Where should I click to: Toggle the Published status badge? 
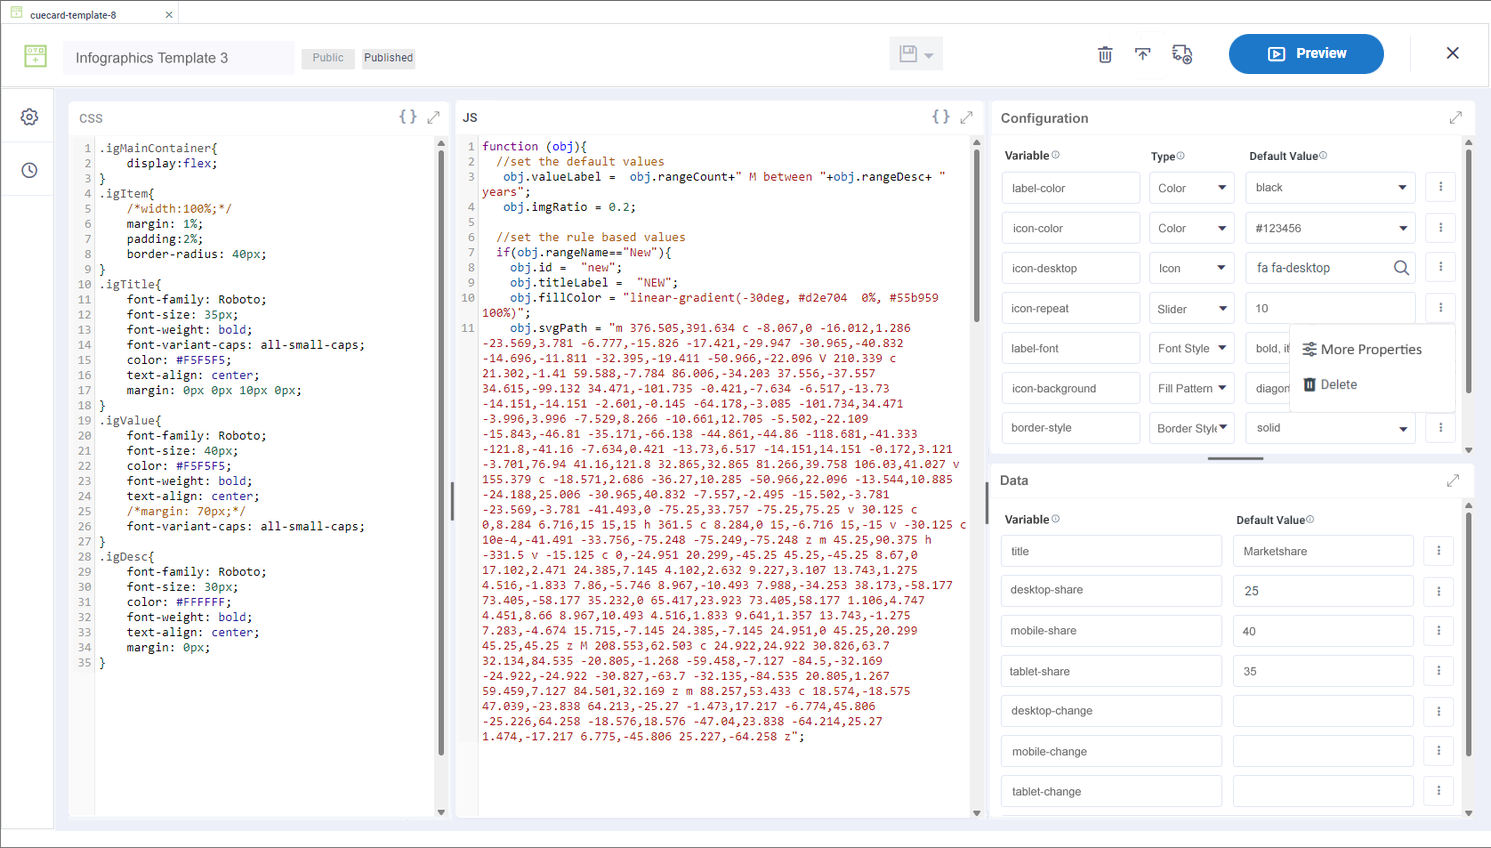point(388,58)
